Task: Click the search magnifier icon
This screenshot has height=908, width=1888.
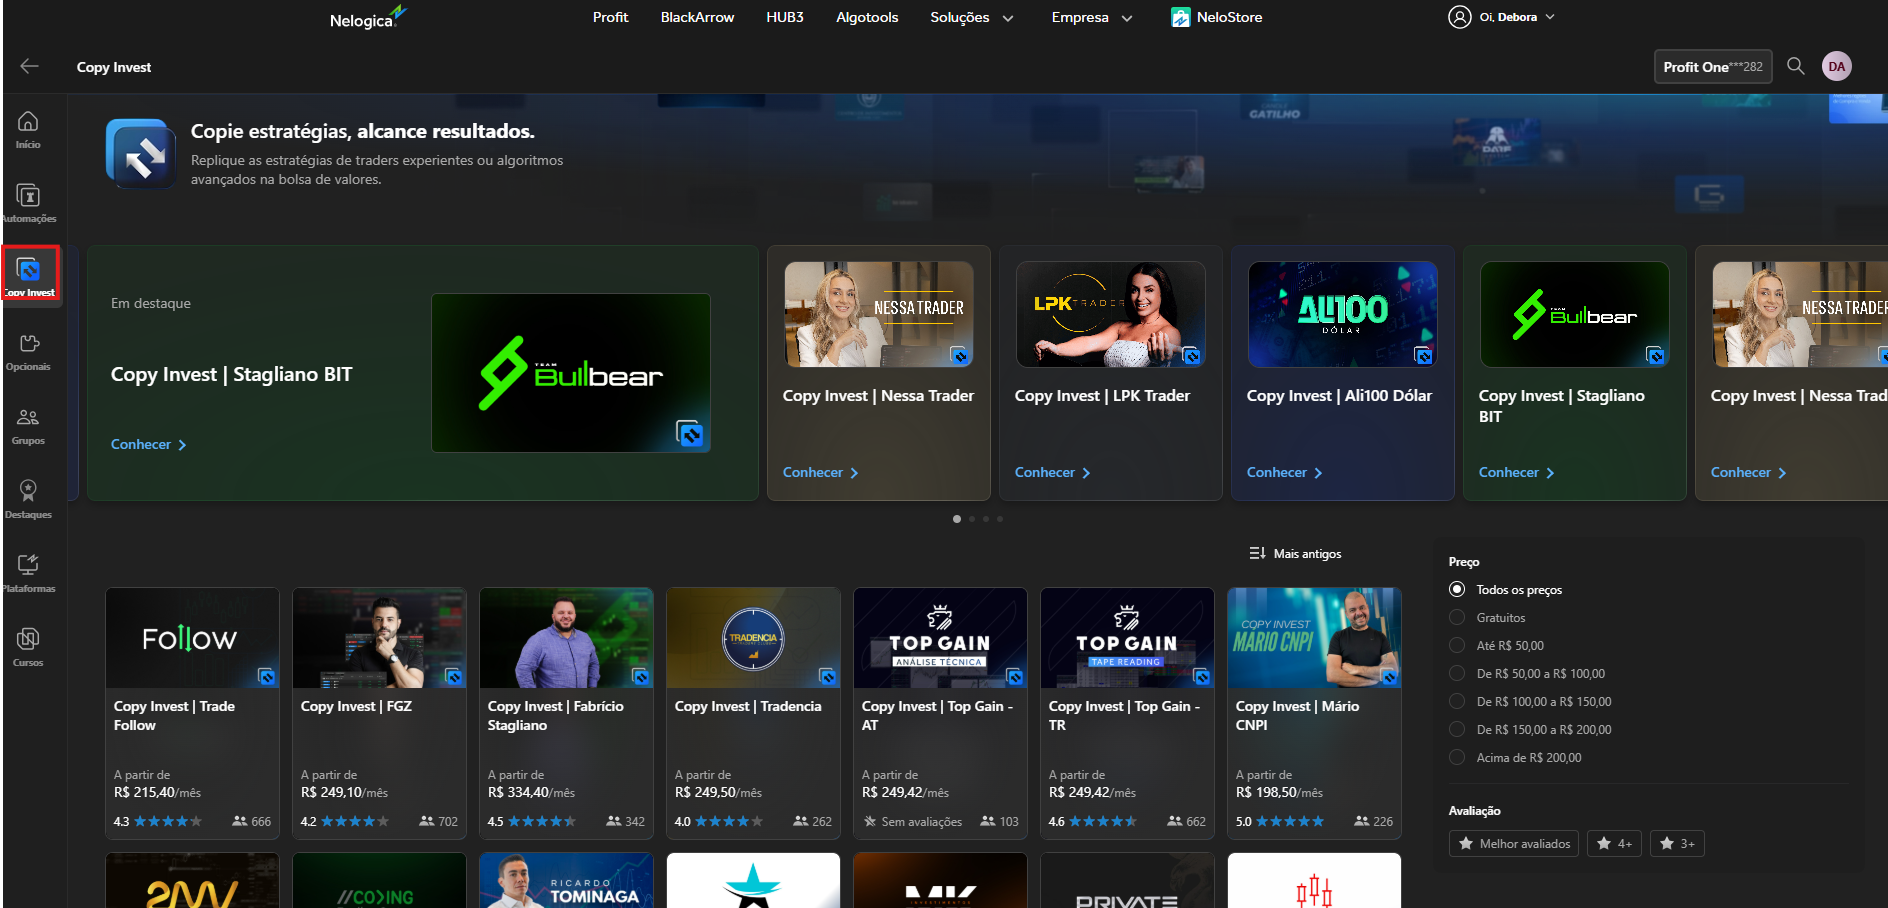Action: [1796, 66]
